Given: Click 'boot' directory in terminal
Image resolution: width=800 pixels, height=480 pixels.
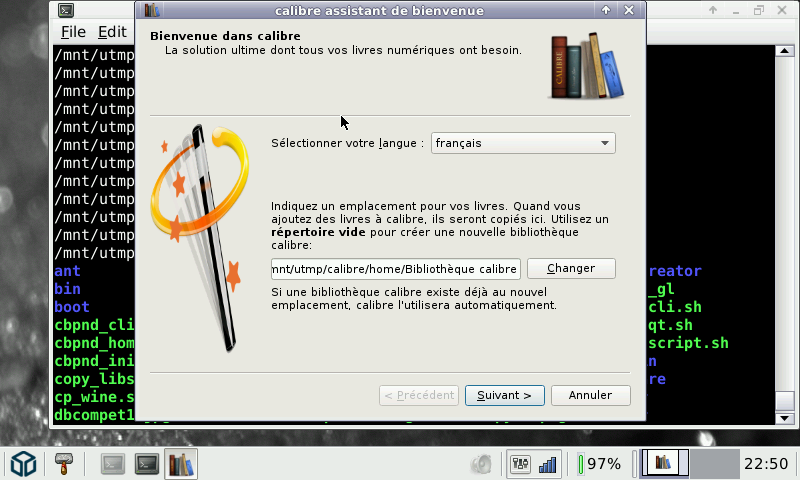Looking at the screenshot, I should [72, 307].
